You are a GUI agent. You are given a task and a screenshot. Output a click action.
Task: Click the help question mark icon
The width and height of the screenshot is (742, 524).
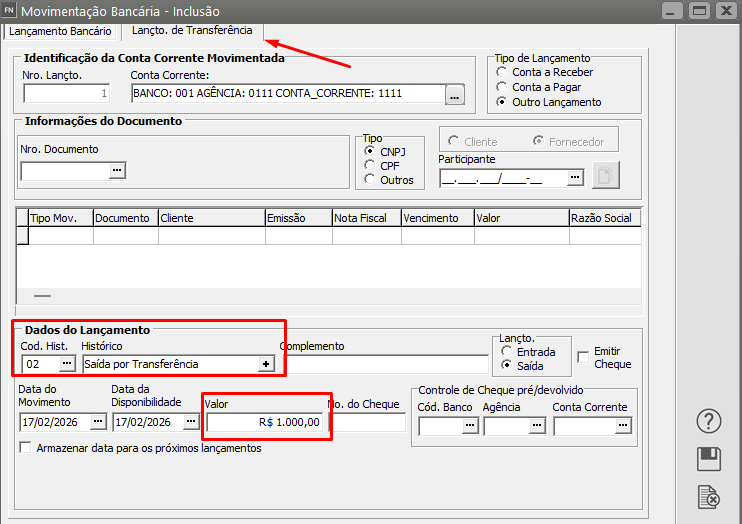(708, 421)
